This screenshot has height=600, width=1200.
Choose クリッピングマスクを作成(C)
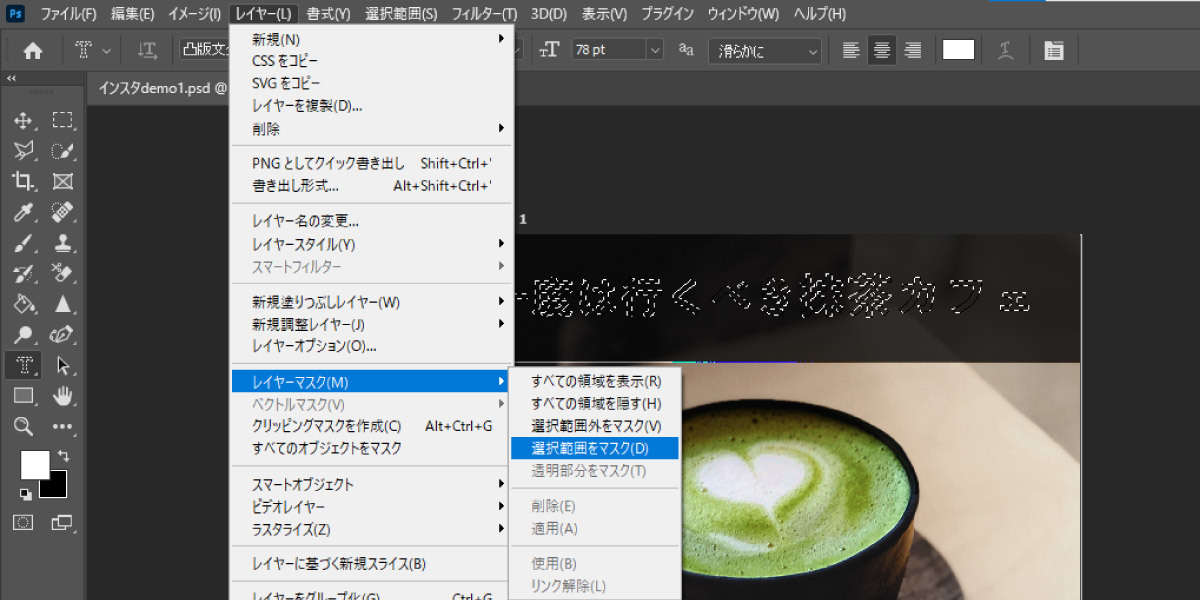click(371, 426)
